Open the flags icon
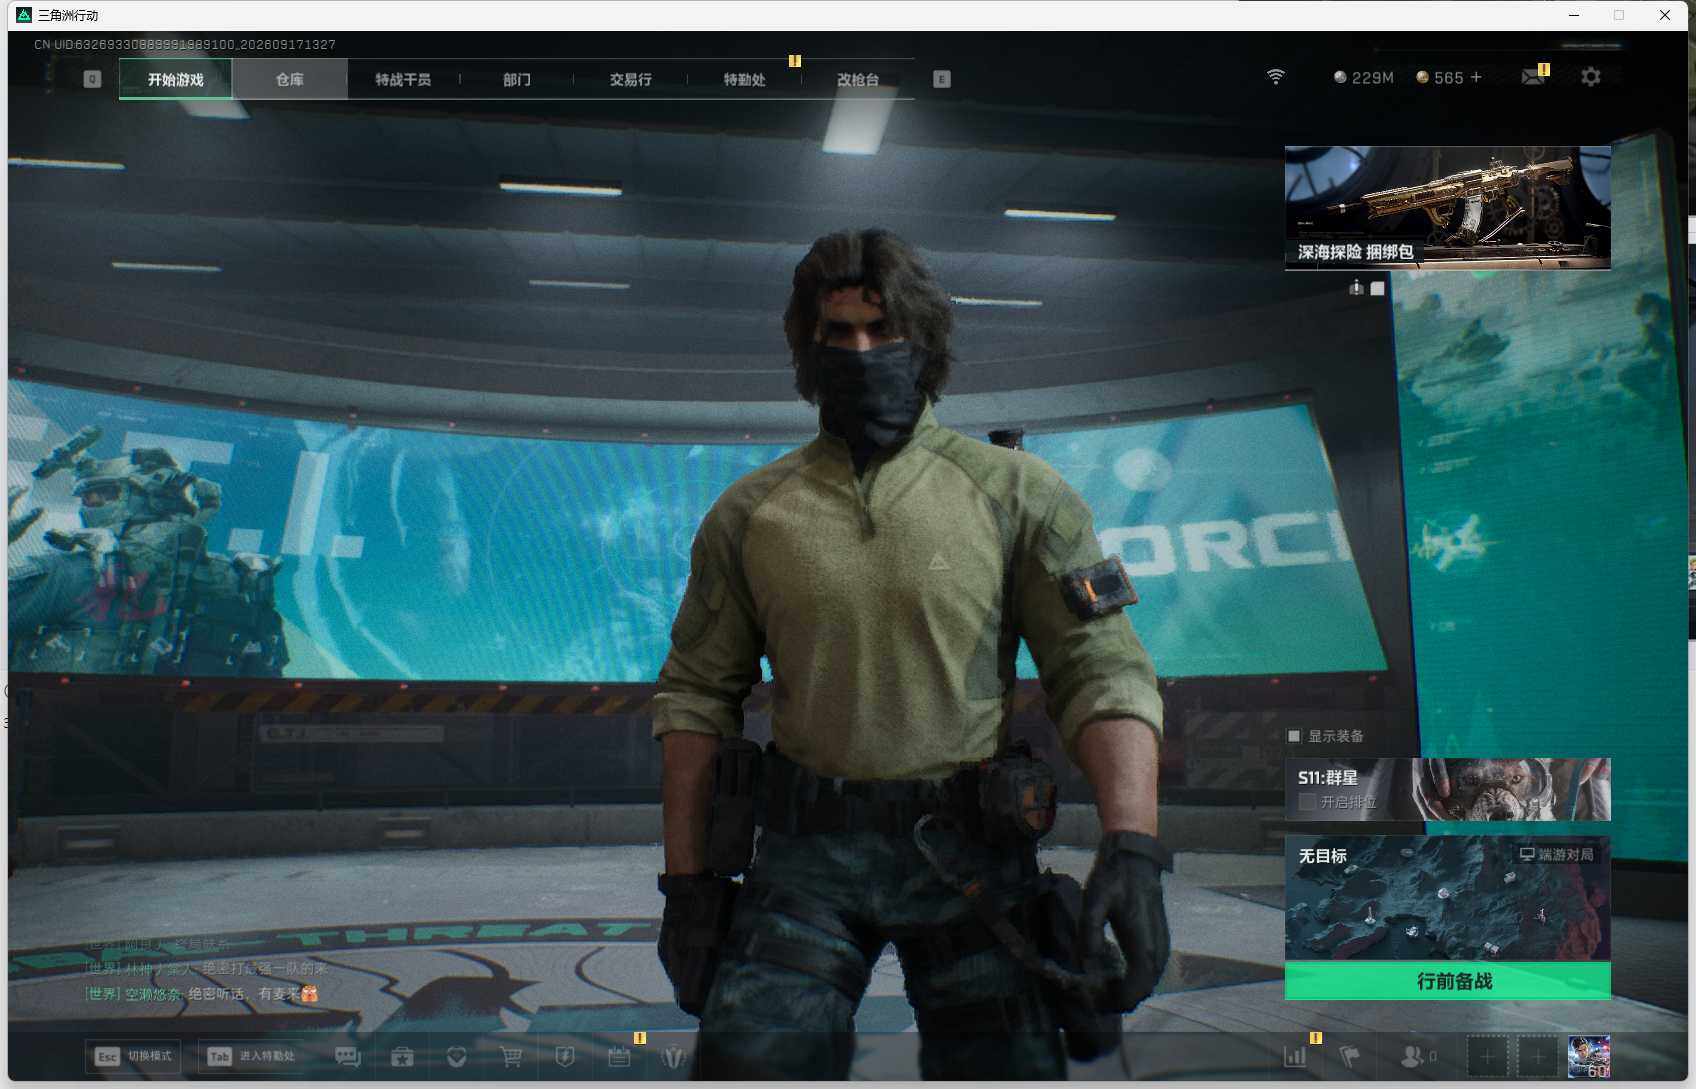 click(x=1350, y=1056)
